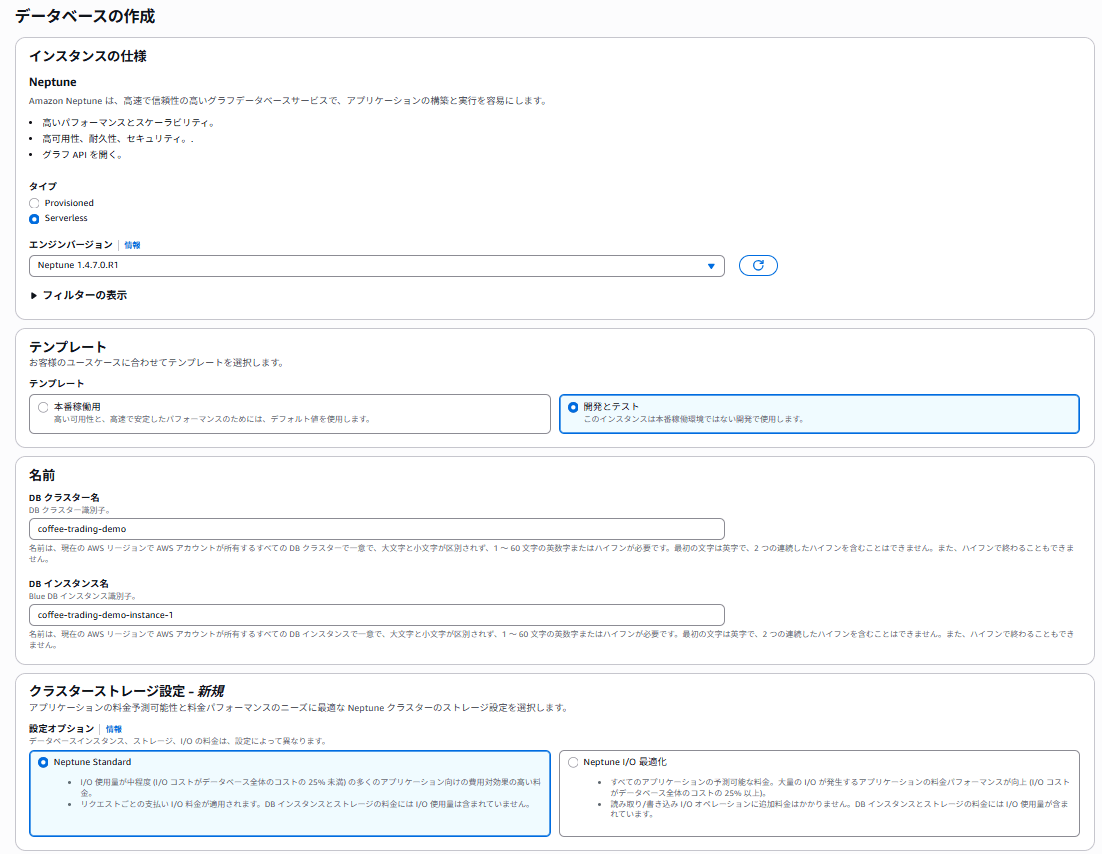Select Neptune Standard storage option
Screen dimensions: 1102x854
[44, 763]
